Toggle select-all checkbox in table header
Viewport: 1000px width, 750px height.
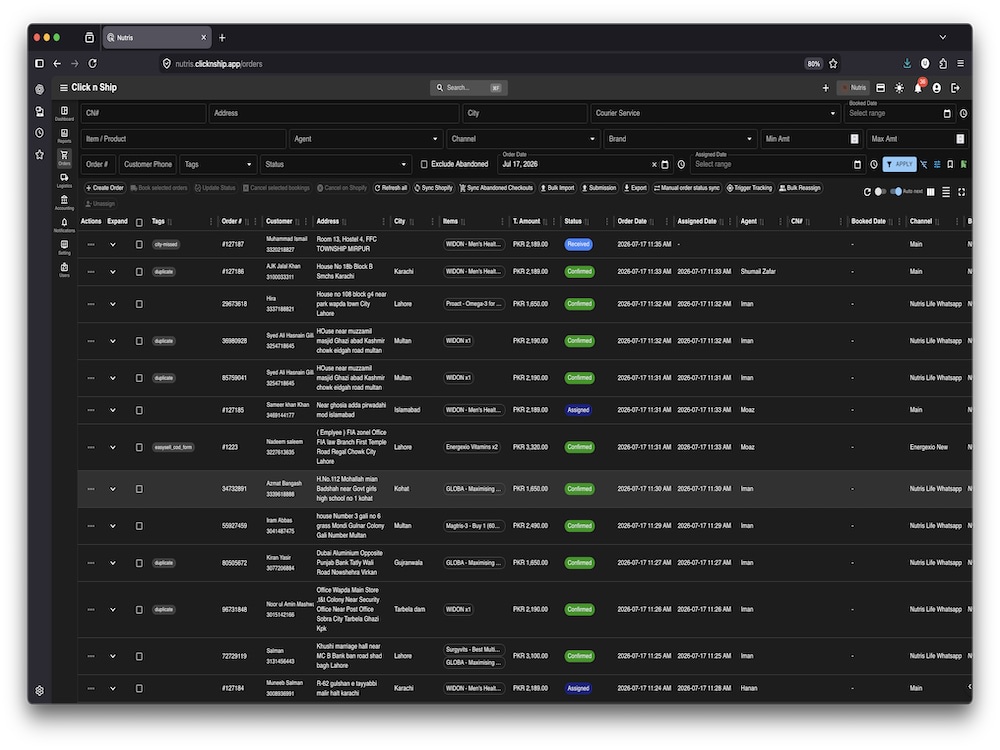pyautogui.click(x=139, y=223)
